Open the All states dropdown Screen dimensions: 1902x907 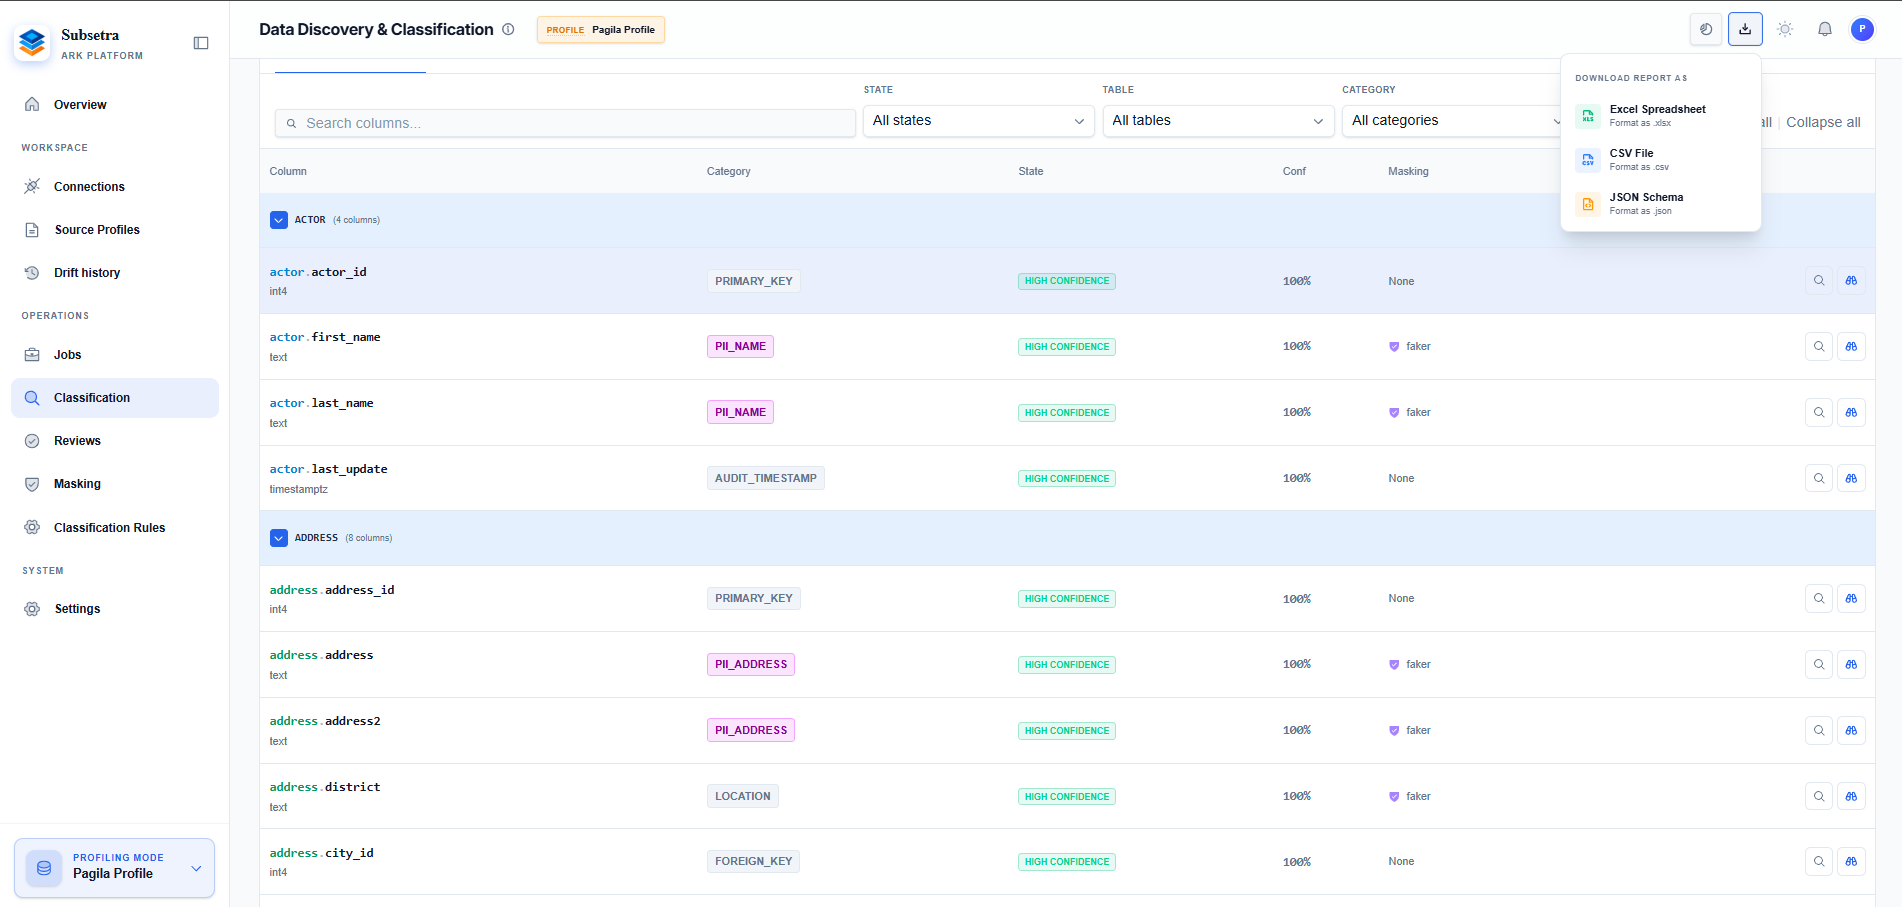click(x=978, y=121)
